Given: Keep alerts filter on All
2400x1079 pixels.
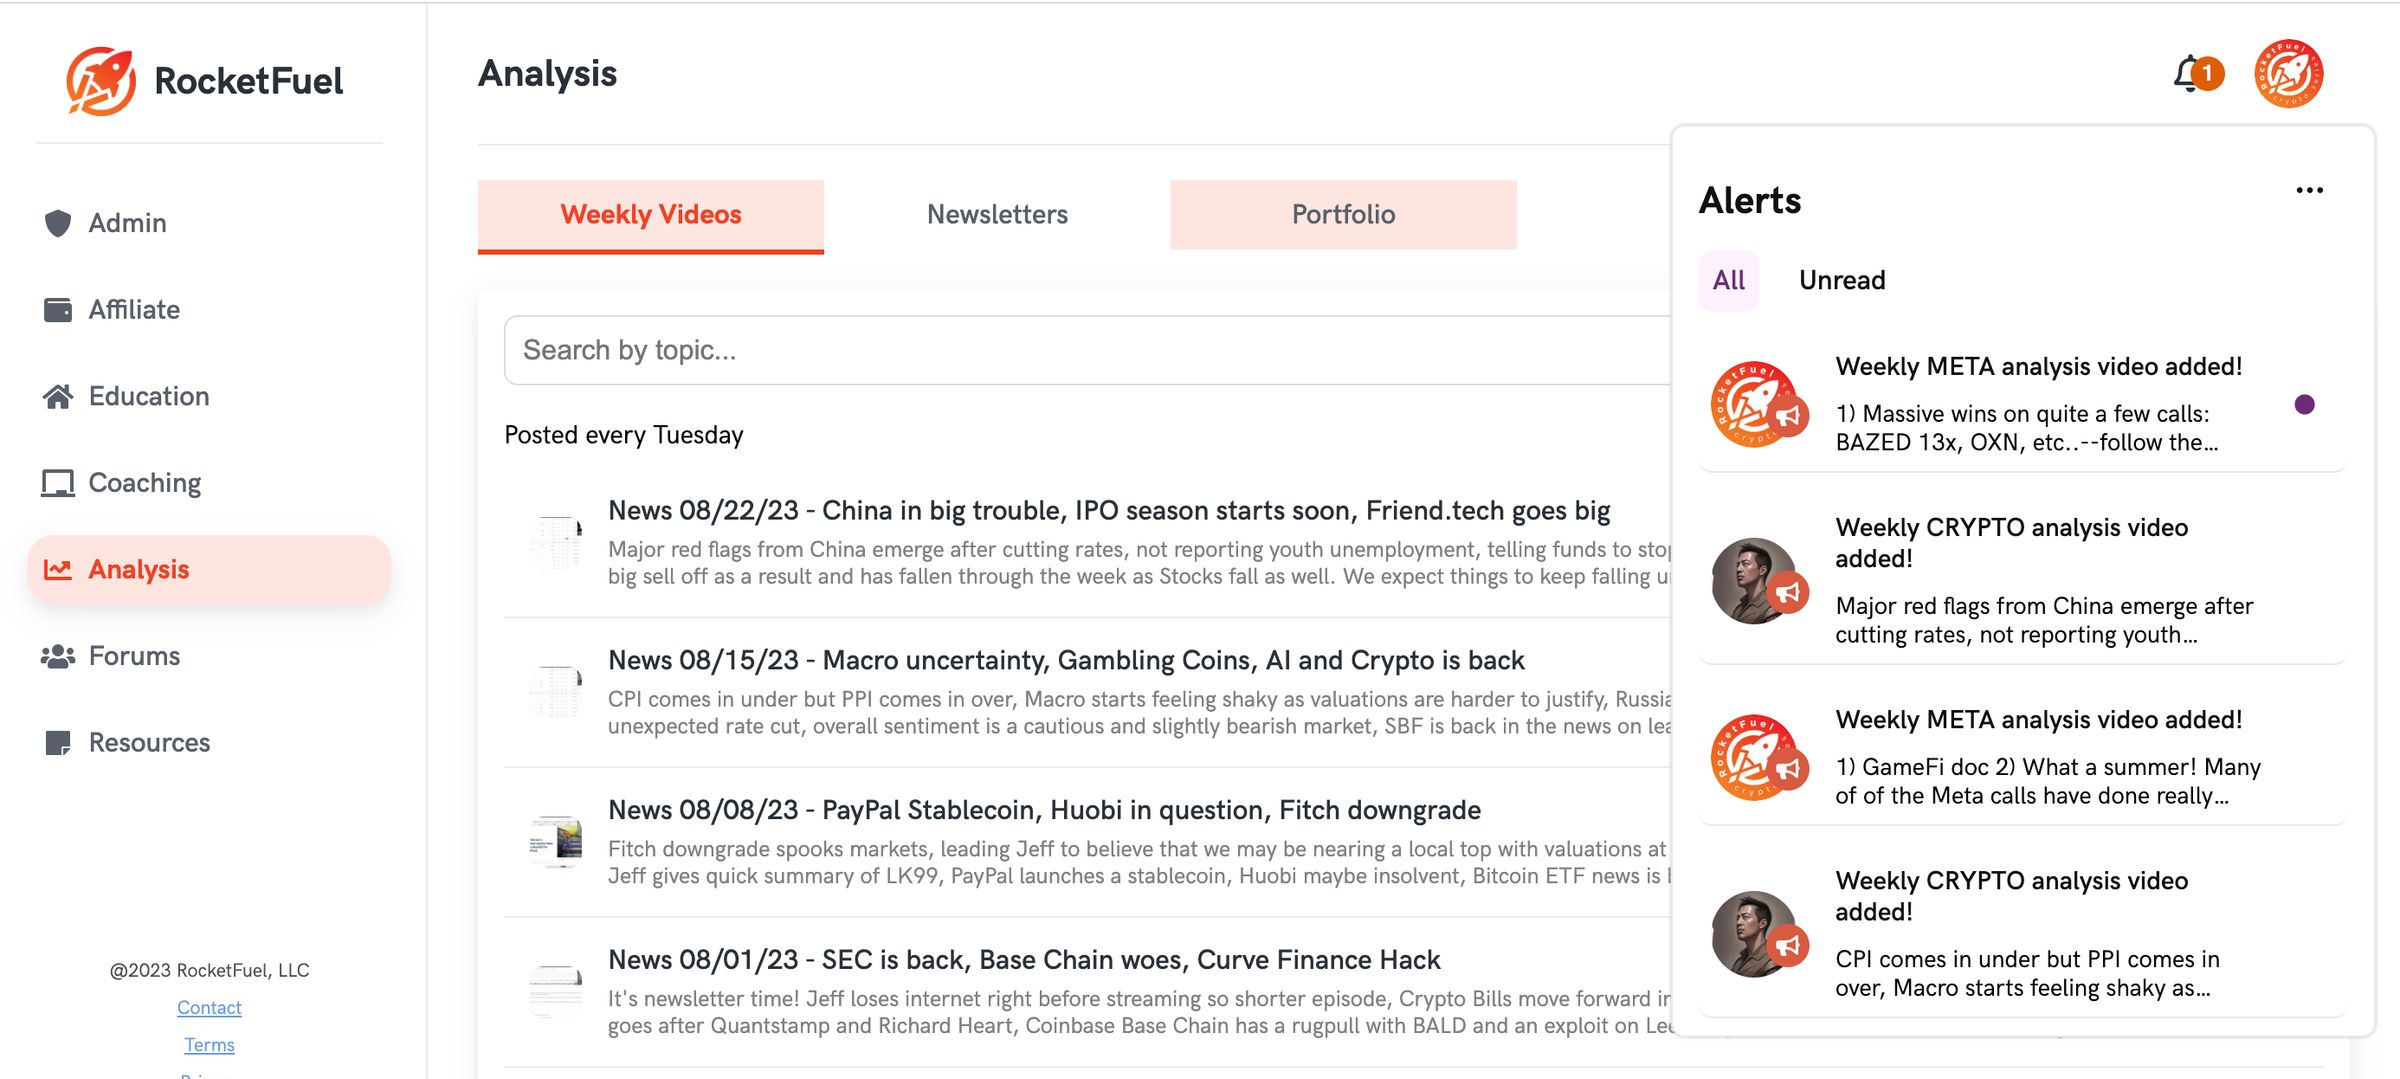Looking at the screenshot, I should tap(1729, 281).
